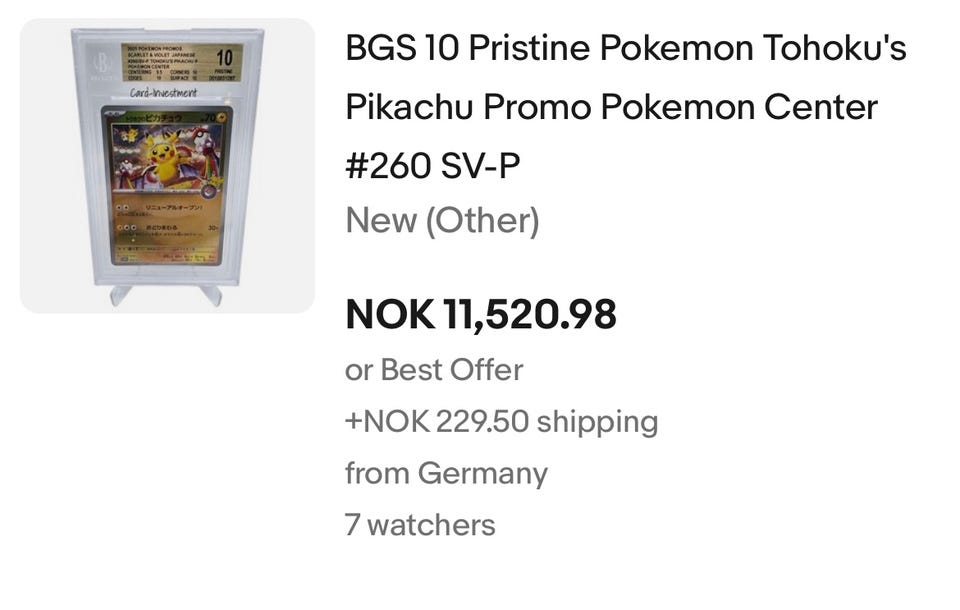Click the left foot of the clear stand
960x610 pixels.
[x=121, y=294]
